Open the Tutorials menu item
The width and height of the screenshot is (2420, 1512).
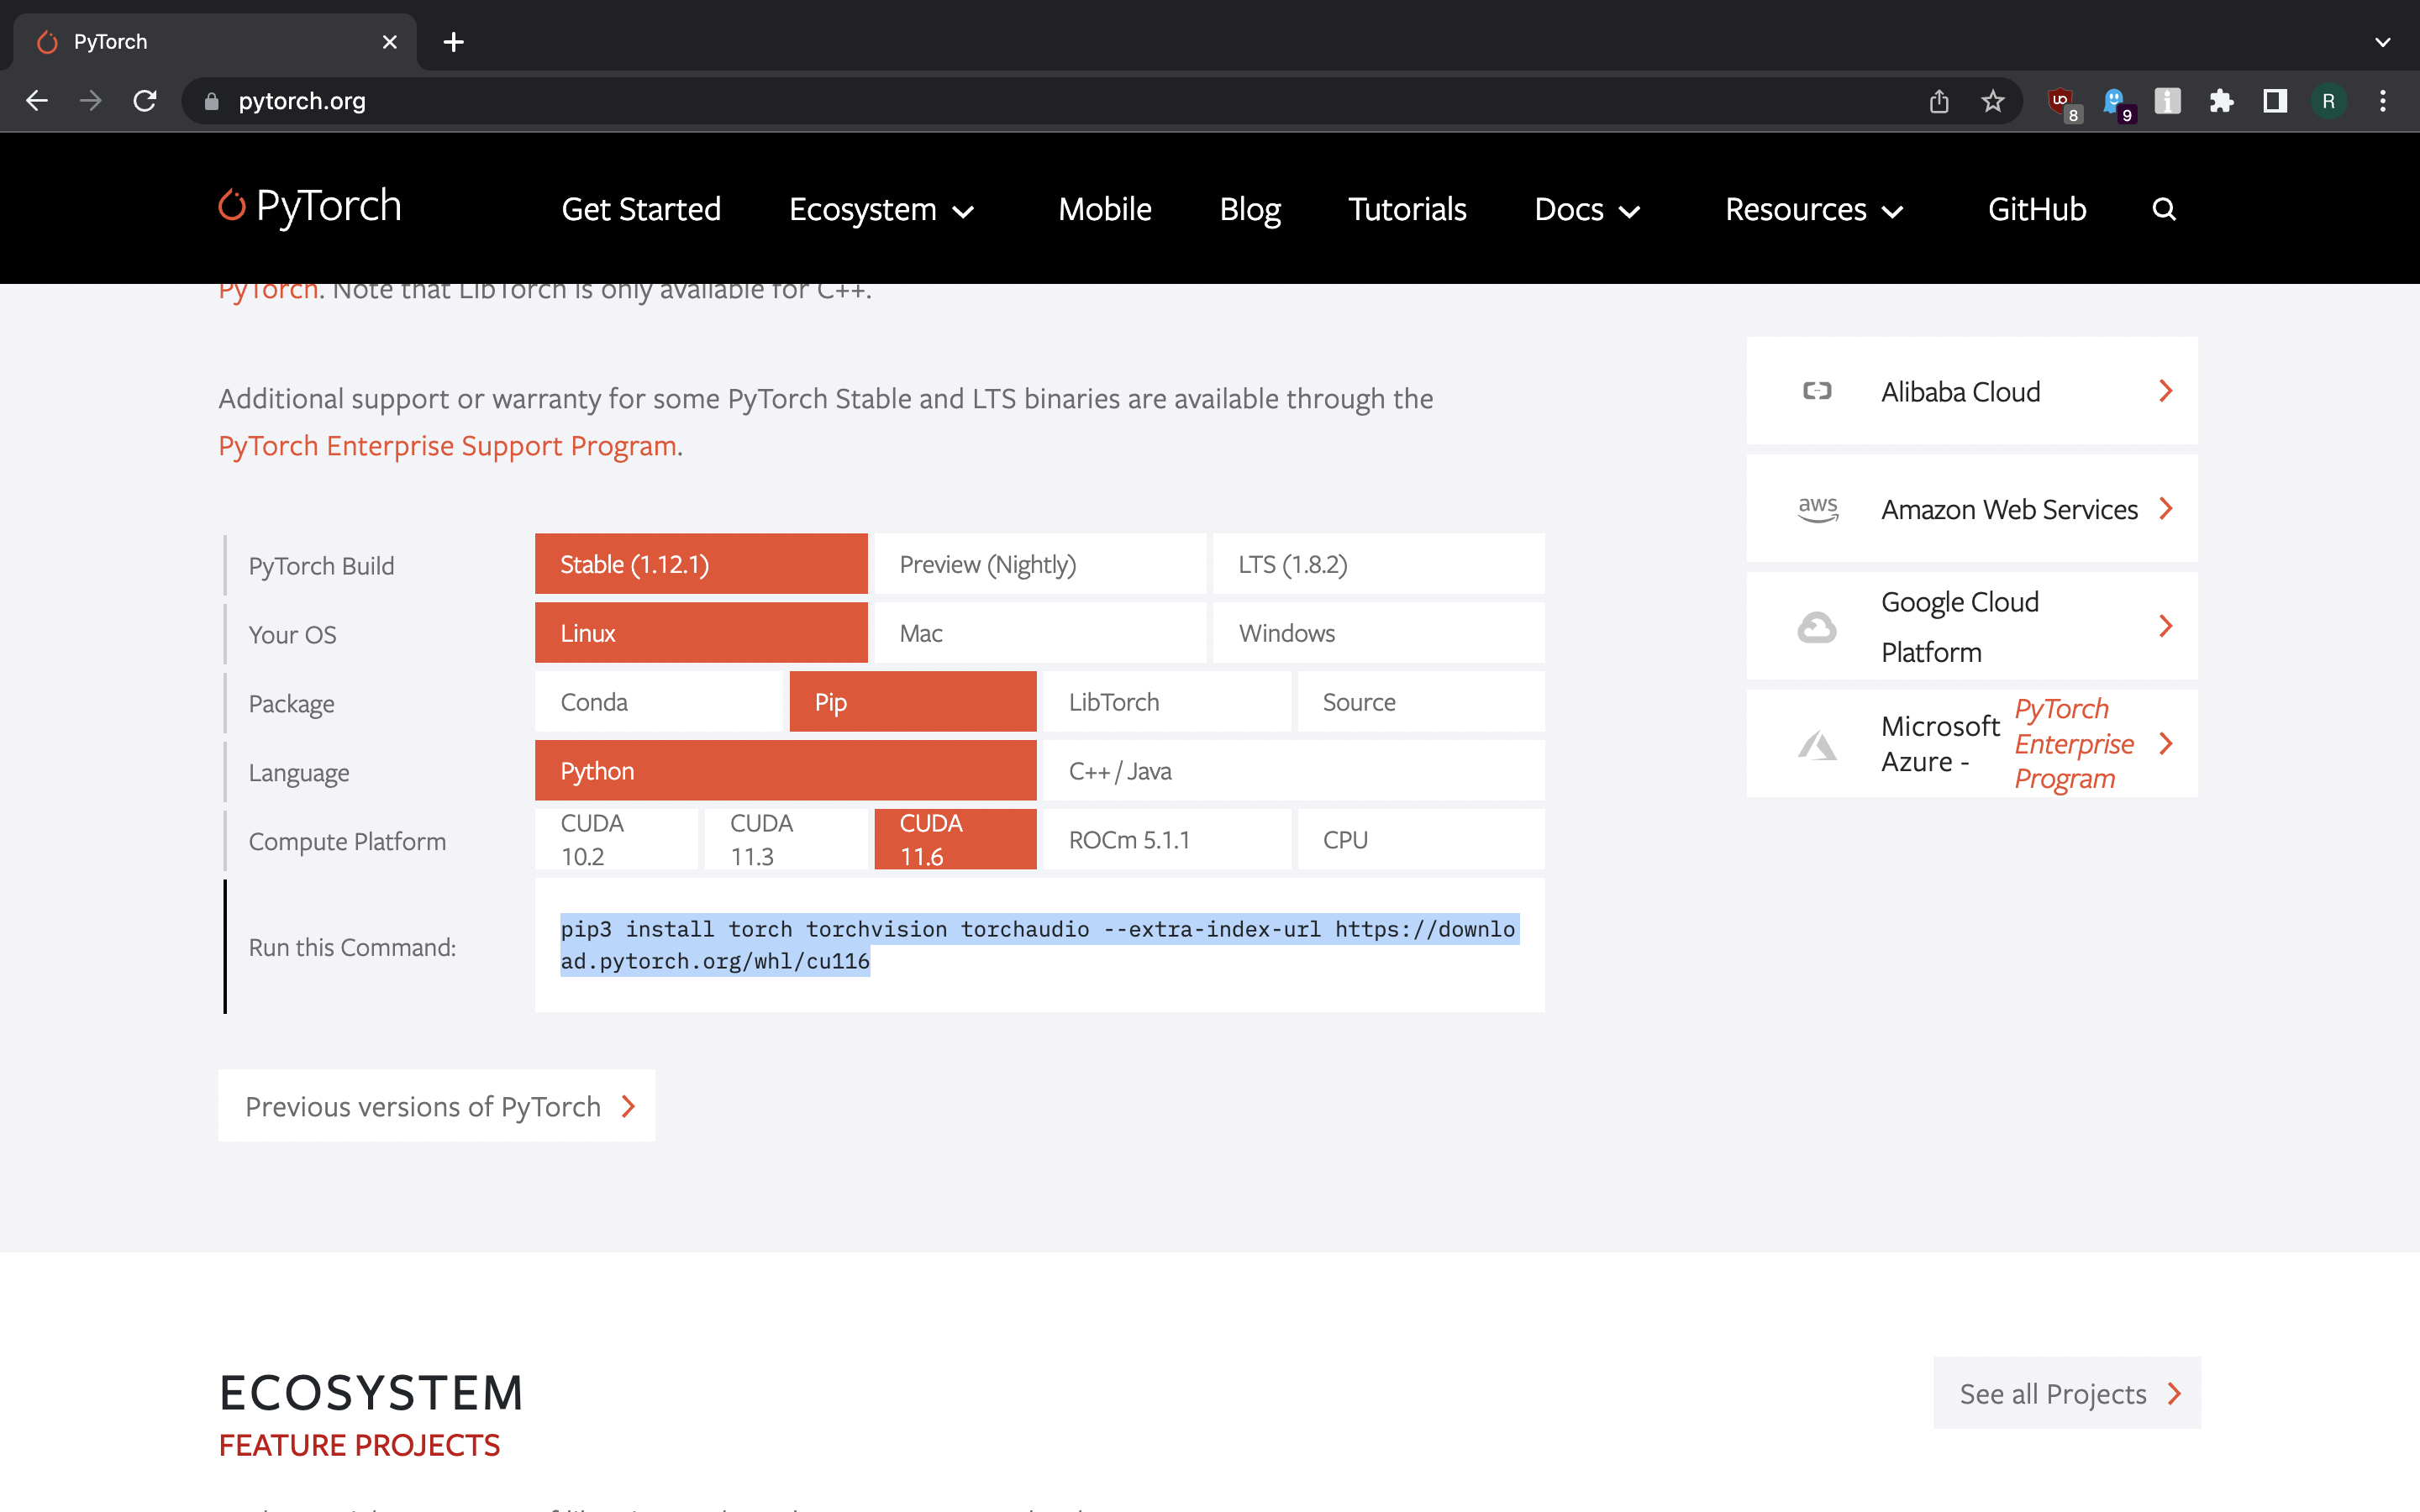tap(1407, 209)
